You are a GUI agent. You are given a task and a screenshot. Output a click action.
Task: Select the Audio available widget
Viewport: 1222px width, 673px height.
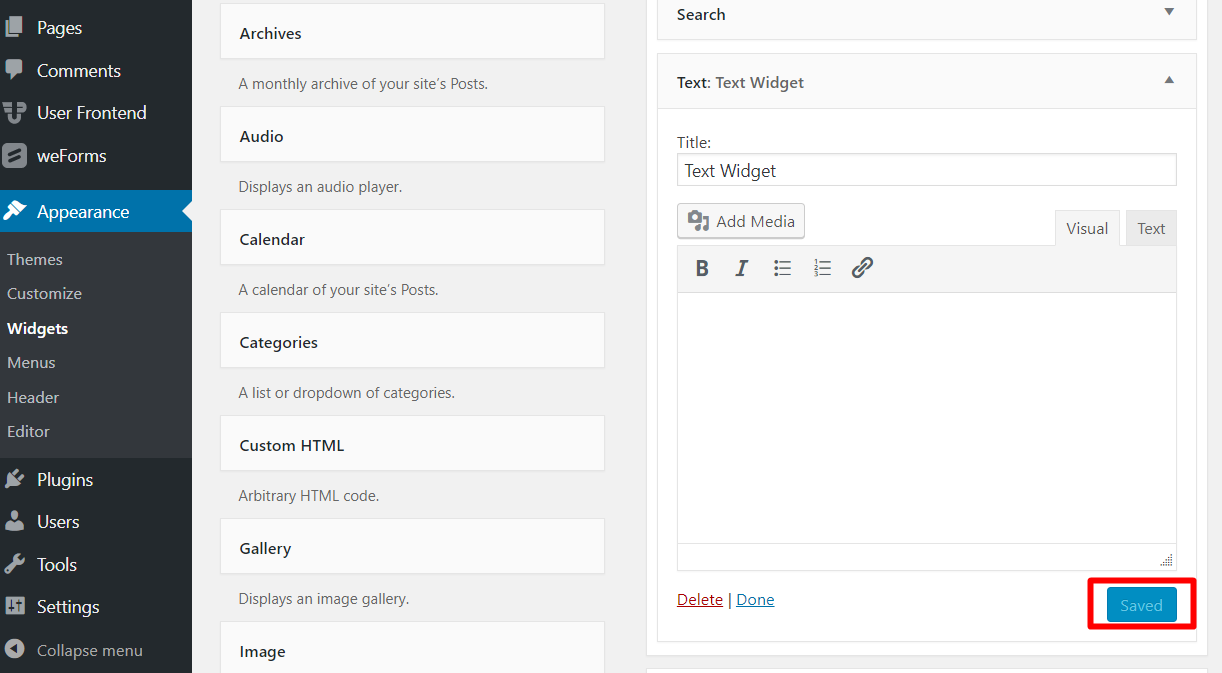pyautogui.click(x=412, y=136)
